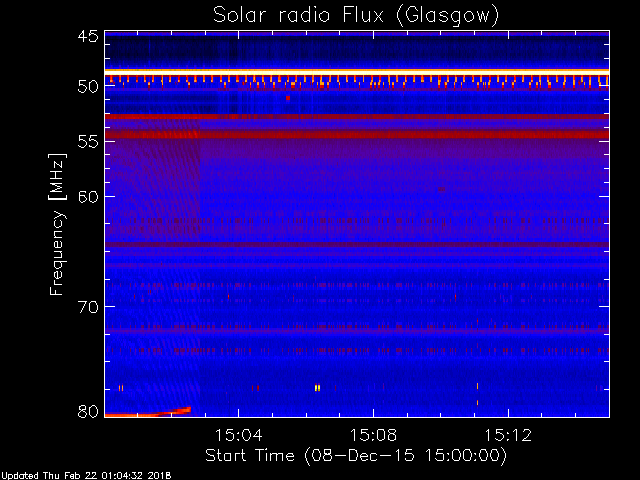Screen dimensions: 640x480
Task: Click the 'Updated Thu Feb 22 01:04:32 2018' timestamp
Action: (86, 476)
